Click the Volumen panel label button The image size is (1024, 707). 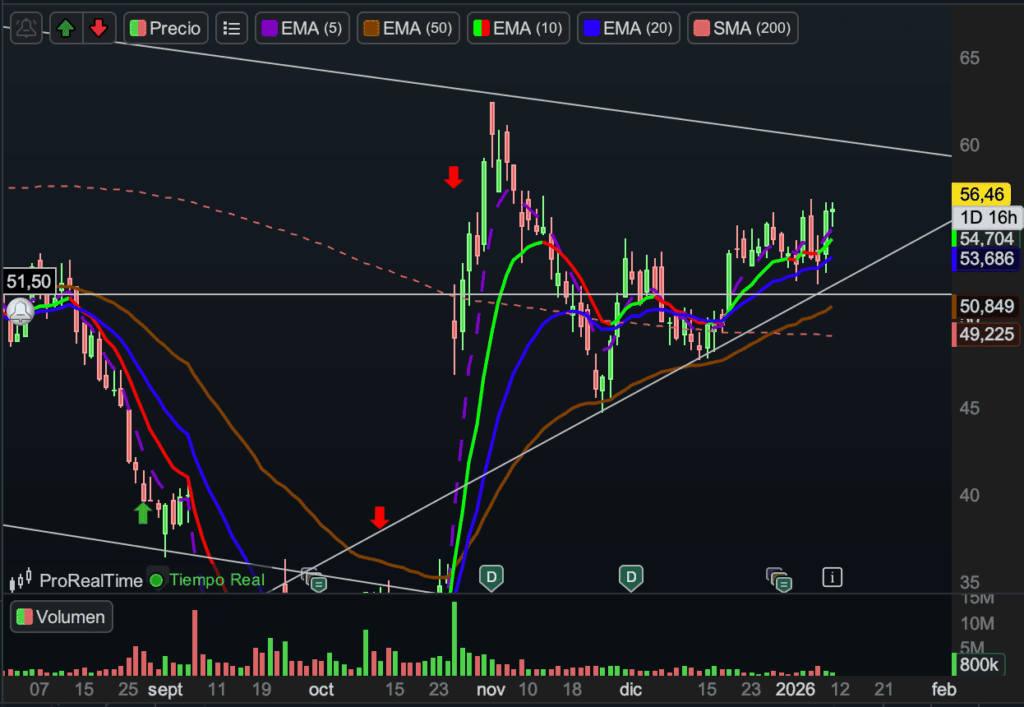tap(61, 617)
